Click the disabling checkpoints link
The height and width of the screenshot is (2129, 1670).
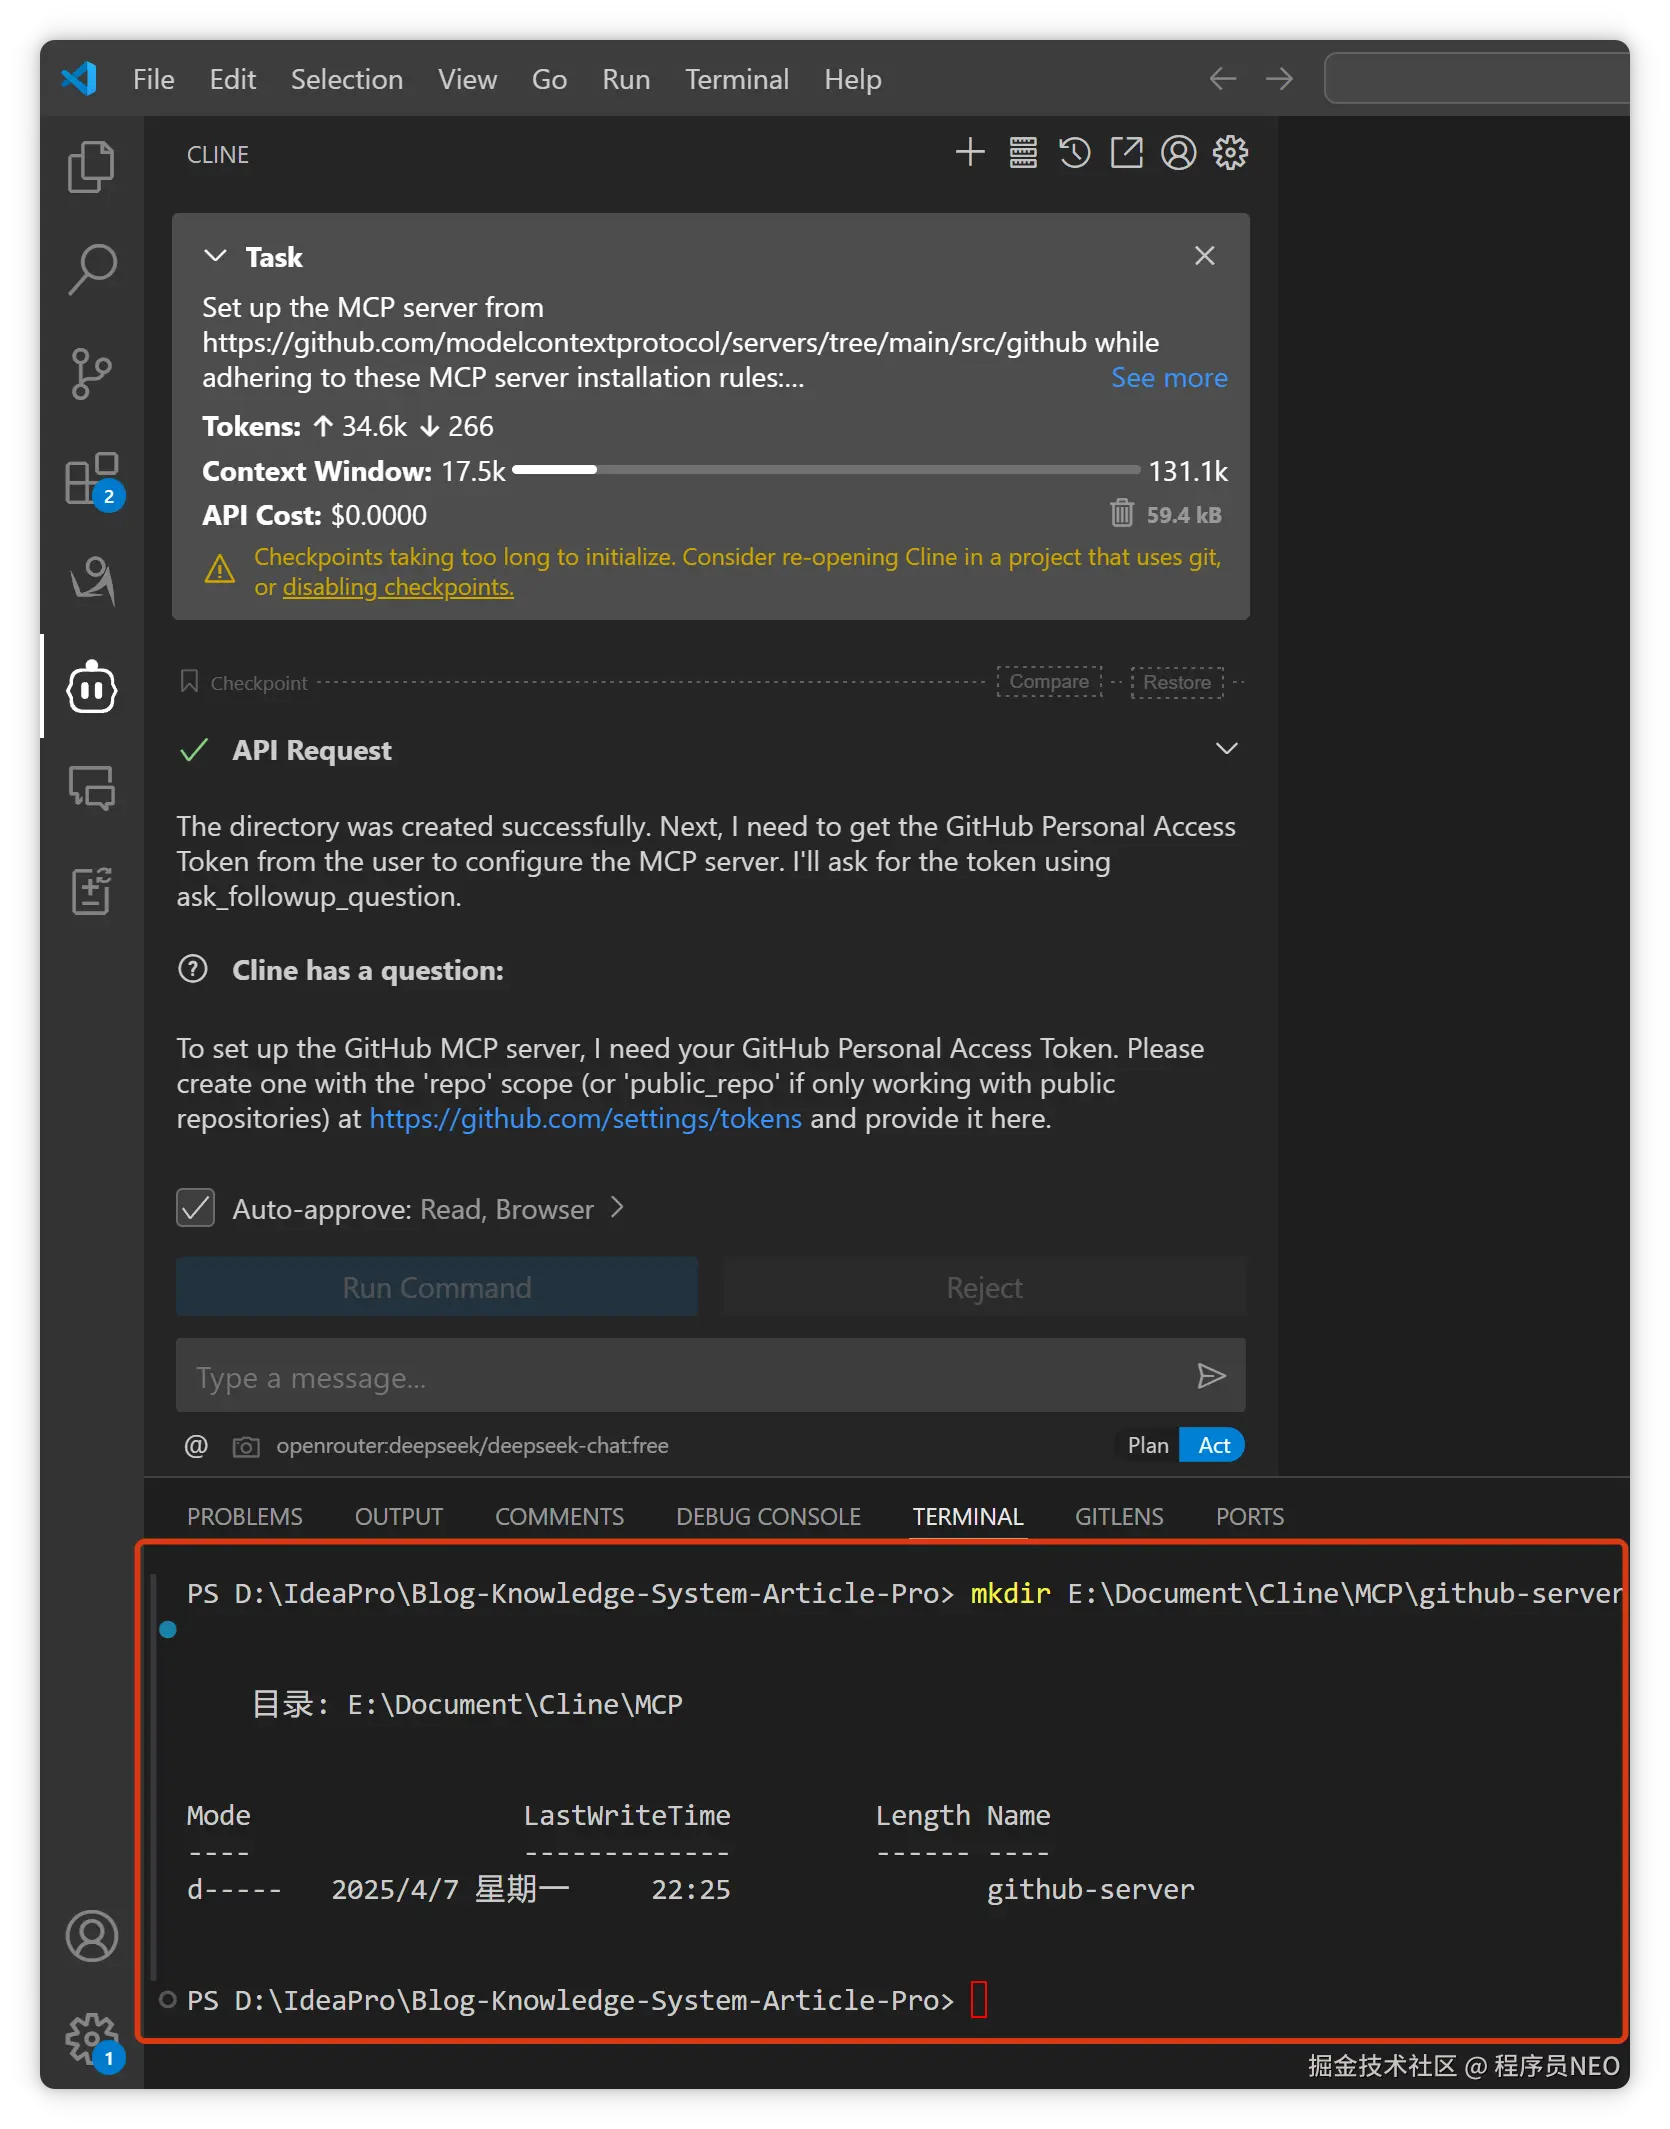[x=398, y=587]
